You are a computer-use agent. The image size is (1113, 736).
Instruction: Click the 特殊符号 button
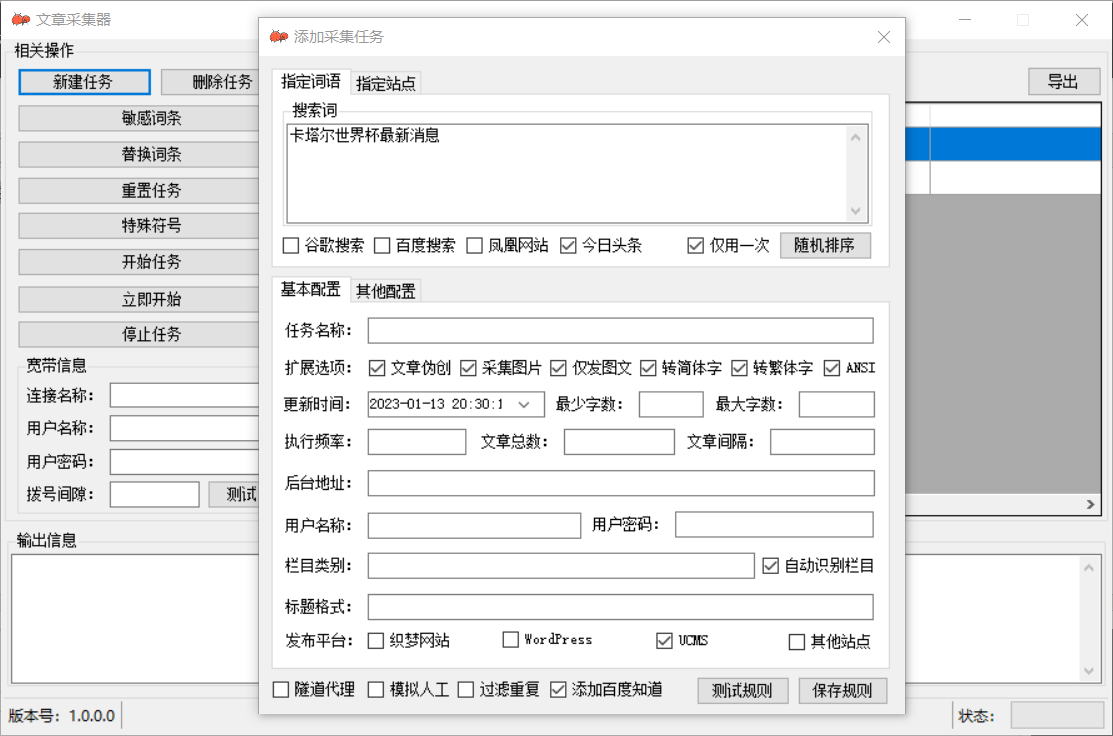point(139,226)
